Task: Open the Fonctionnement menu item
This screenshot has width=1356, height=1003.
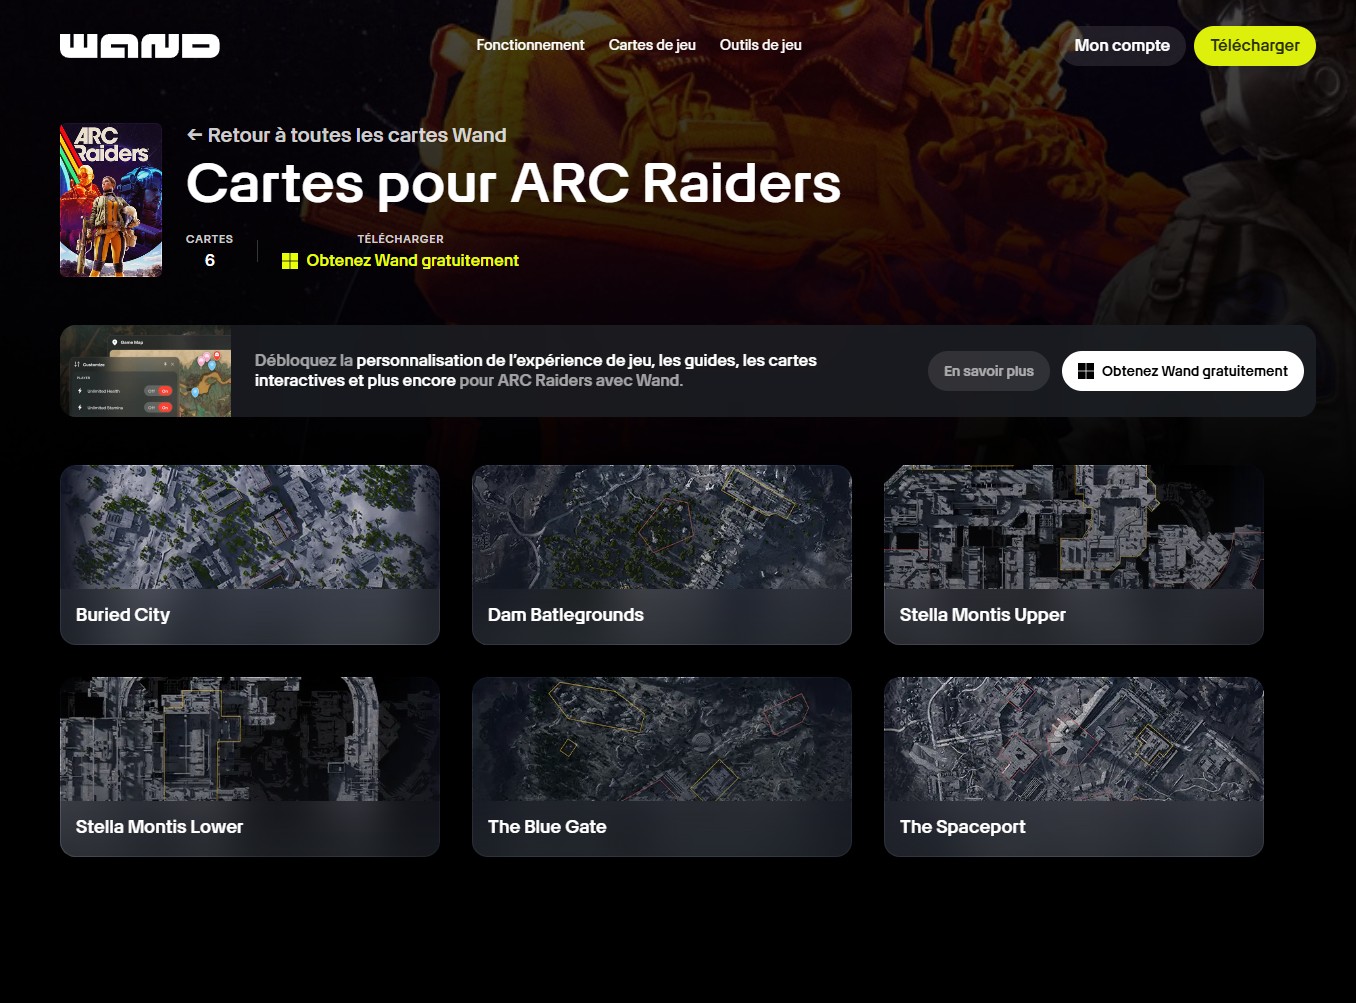Action: coord(530,45)
